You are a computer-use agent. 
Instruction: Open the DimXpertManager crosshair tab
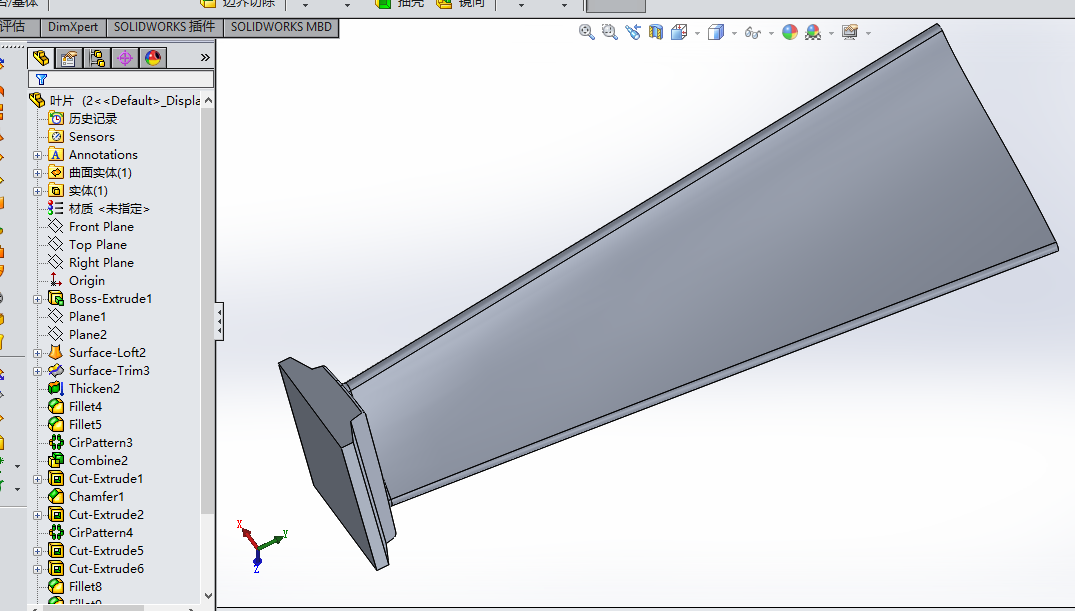point(125,58)
